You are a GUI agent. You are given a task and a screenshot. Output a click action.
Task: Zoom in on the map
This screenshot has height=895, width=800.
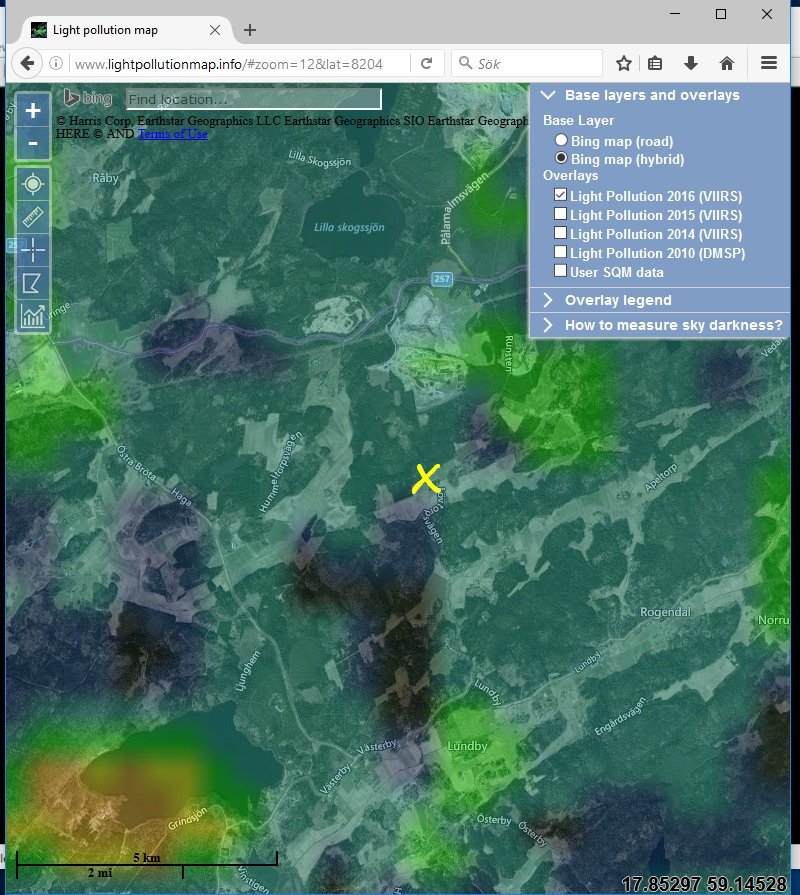33,111
